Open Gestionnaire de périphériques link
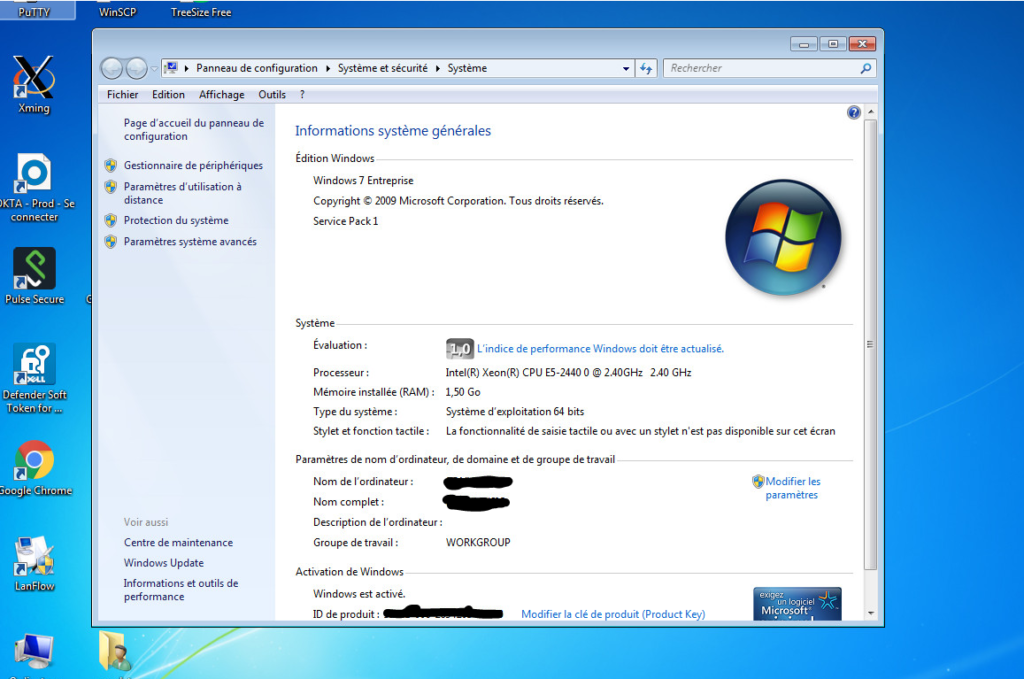 [x=193, y=165]
